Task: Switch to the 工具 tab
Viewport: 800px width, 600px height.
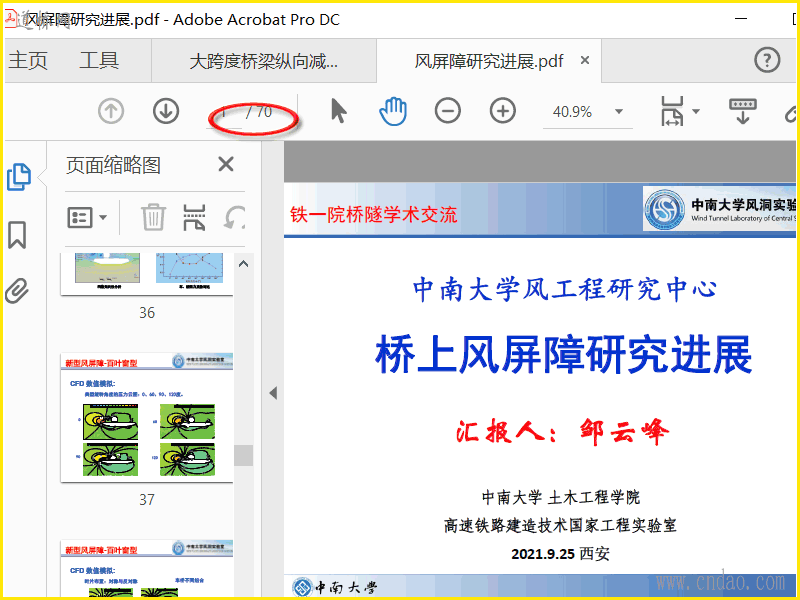Action: [99, 61]
